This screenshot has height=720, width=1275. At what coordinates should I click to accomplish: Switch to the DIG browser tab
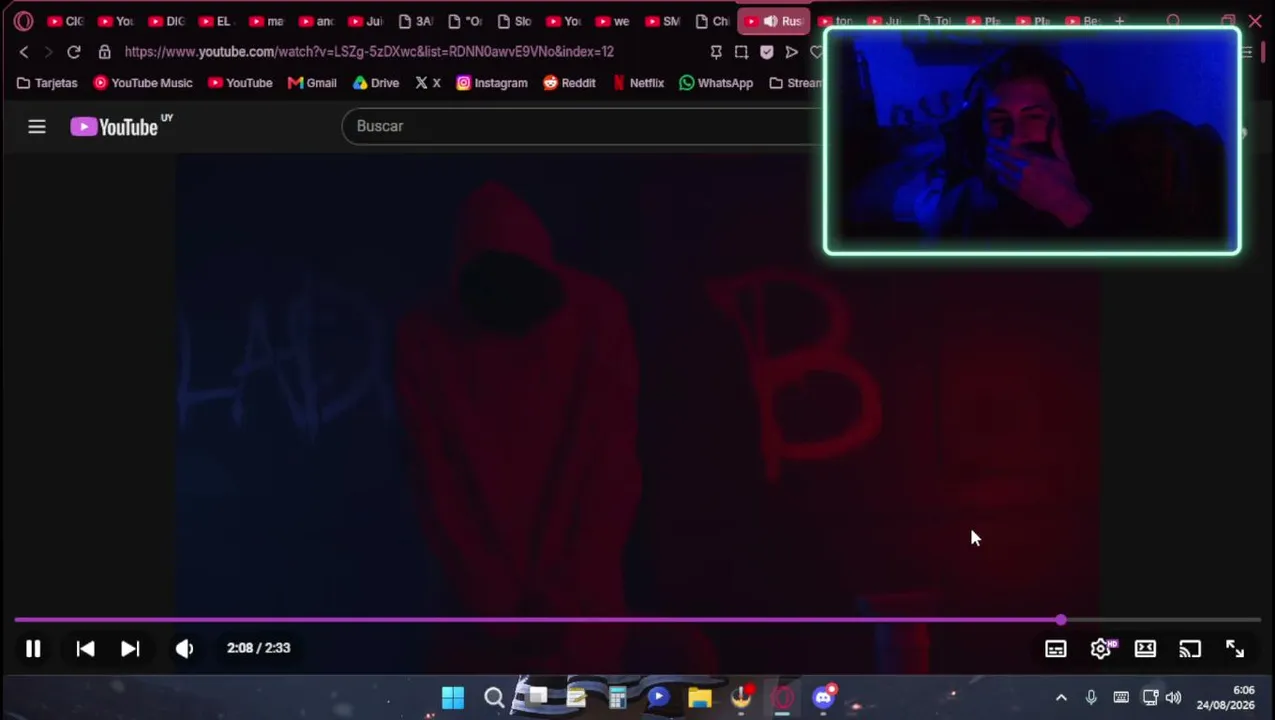coord(166,21)
